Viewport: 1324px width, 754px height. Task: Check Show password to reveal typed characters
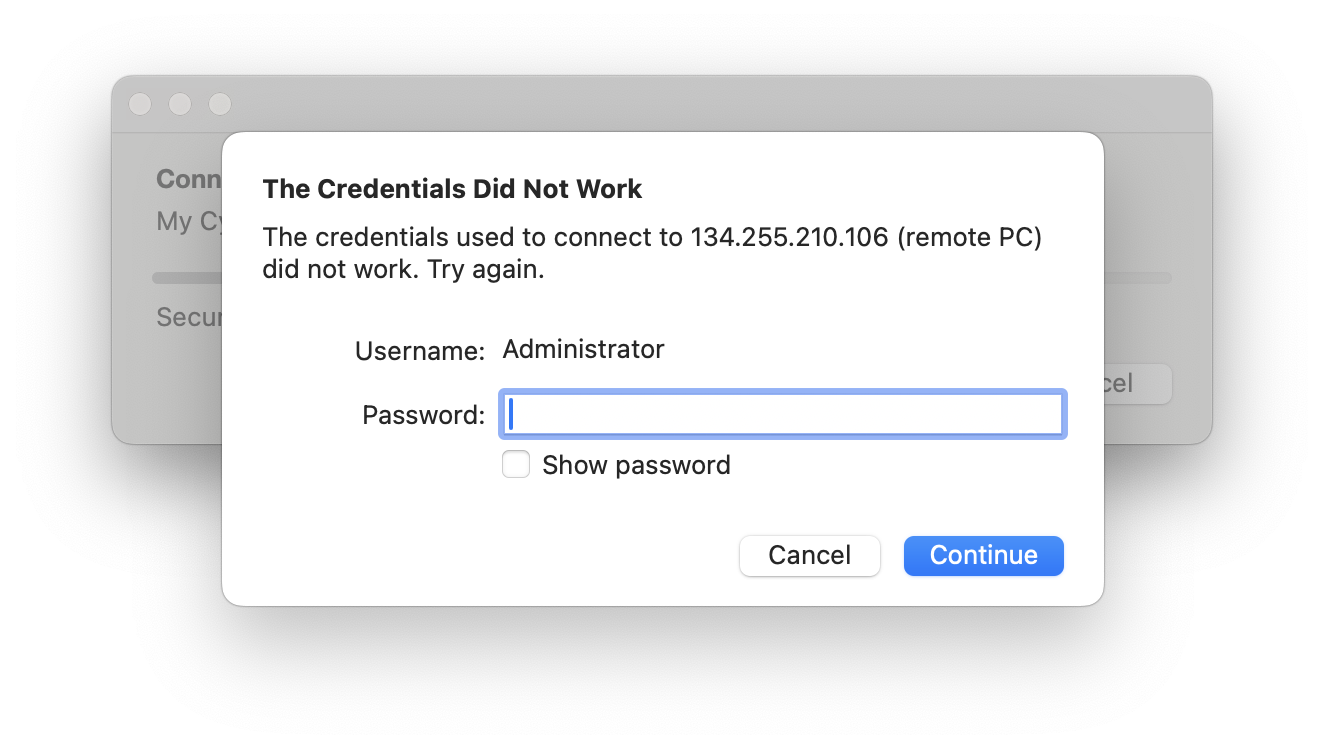pos(516,464)
